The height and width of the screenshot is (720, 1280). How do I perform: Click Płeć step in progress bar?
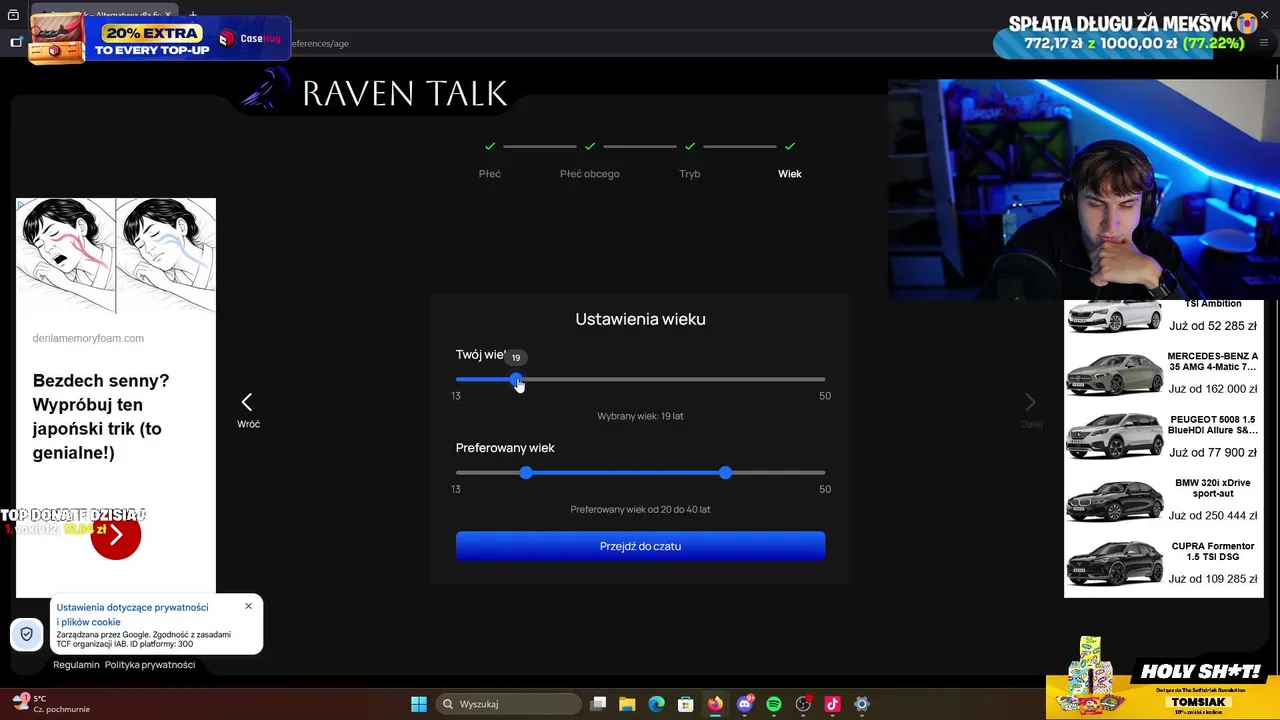490,174
